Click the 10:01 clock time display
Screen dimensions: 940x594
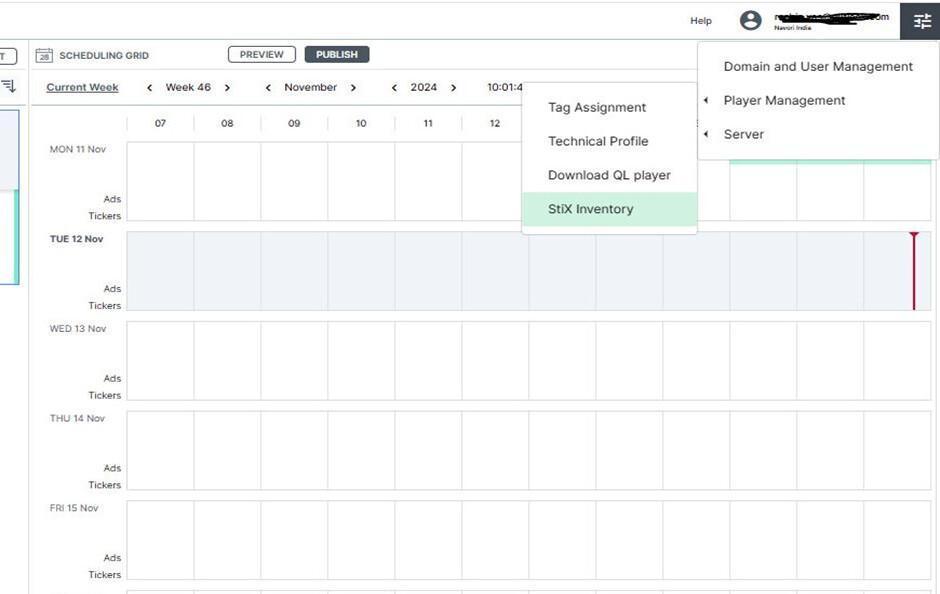pos(505,88)
